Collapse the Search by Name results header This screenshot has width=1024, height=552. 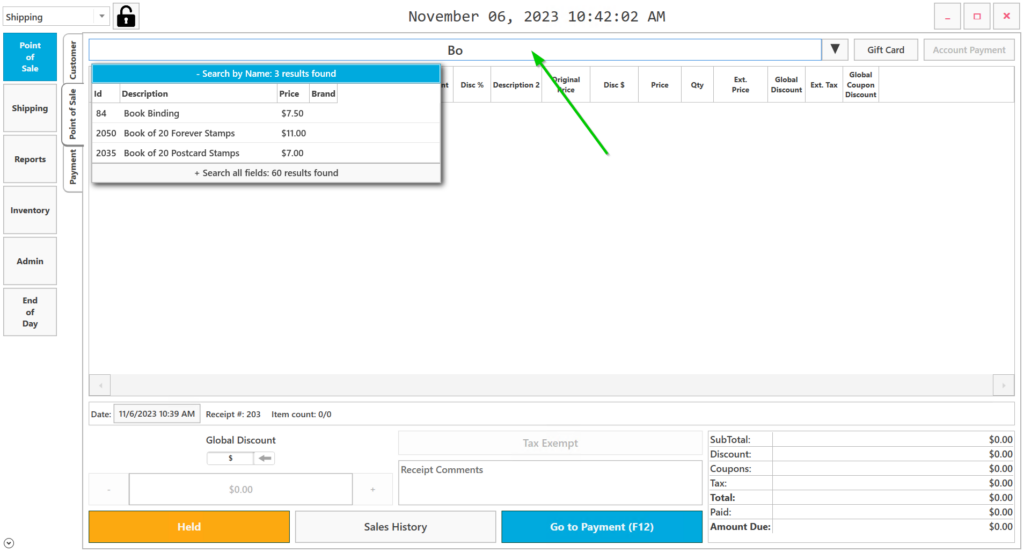click(x=266, y=74)
